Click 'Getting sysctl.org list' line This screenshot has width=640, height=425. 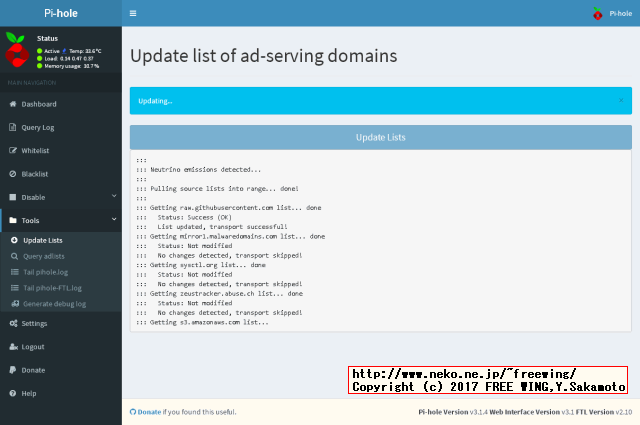[x=201, y=265]
